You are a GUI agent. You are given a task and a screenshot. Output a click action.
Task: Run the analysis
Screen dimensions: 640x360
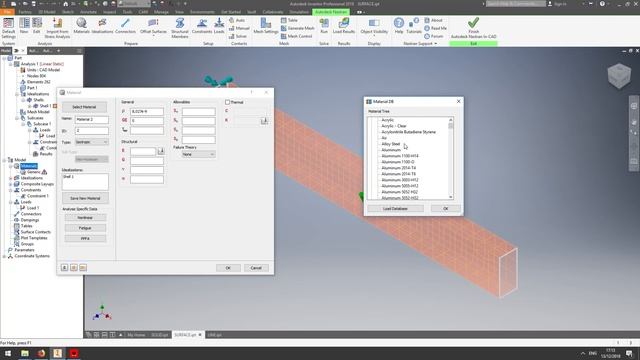[324, 26]
